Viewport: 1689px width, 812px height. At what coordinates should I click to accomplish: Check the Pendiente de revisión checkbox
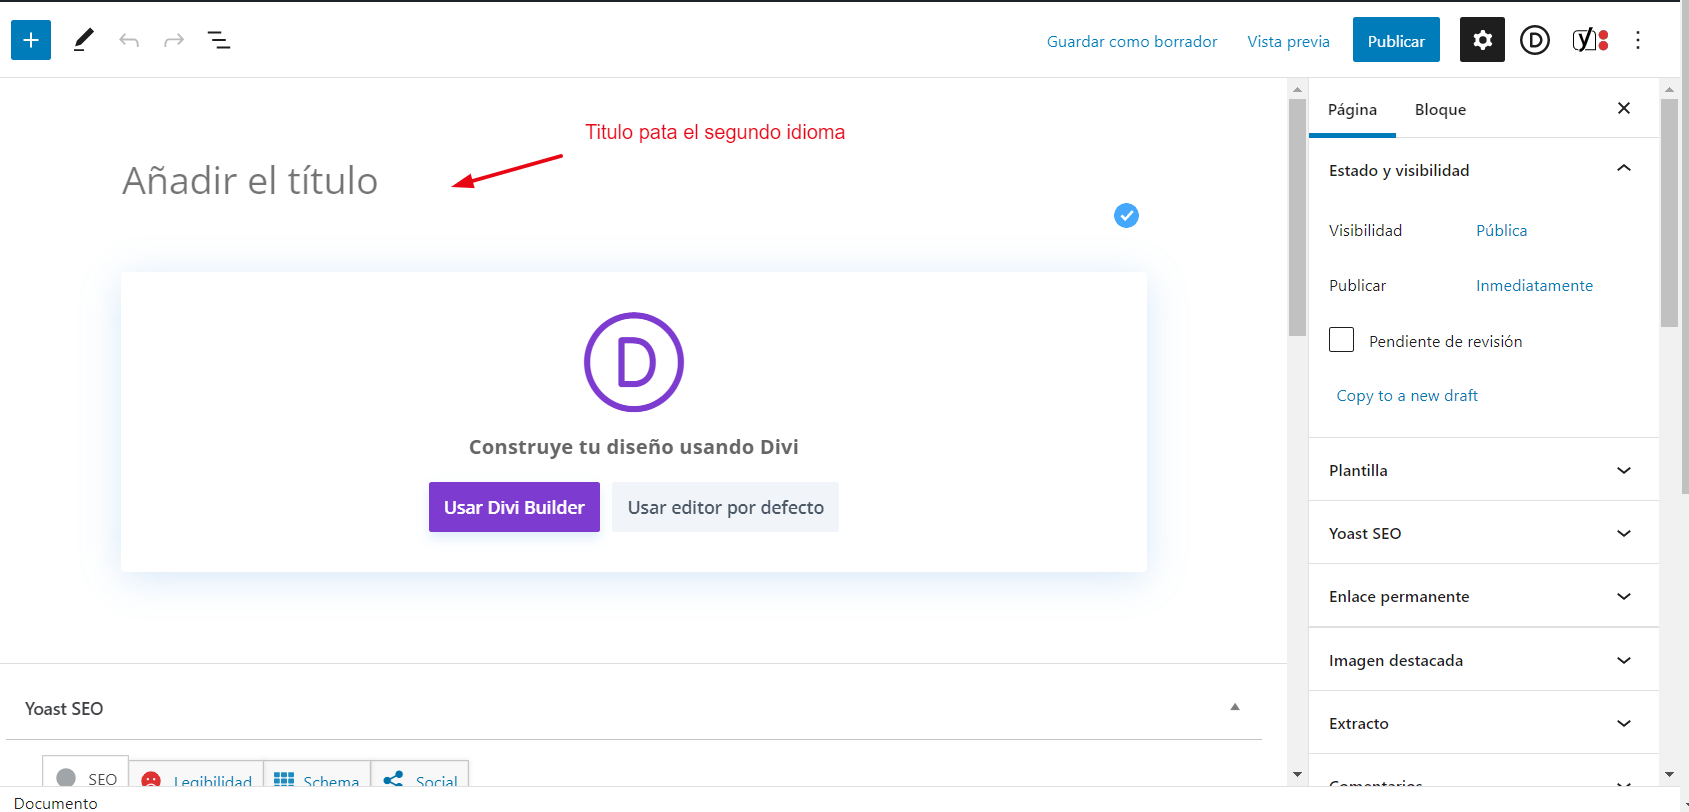point(1341,340)
